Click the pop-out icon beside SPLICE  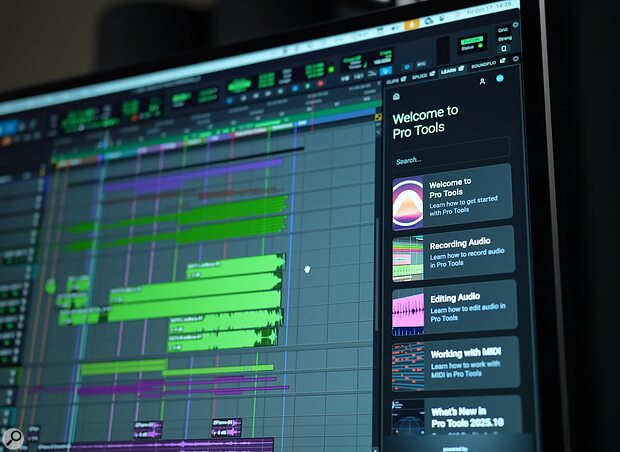pyautogui.click(x=432, y=74)
